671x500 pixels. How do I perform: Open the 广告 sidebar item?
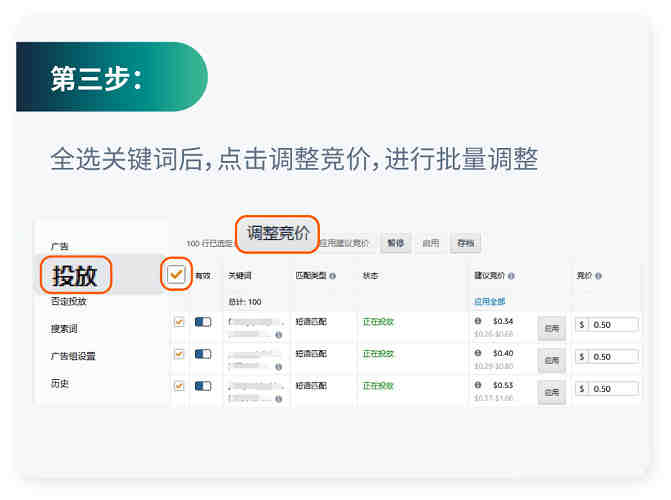click(60, 246)
